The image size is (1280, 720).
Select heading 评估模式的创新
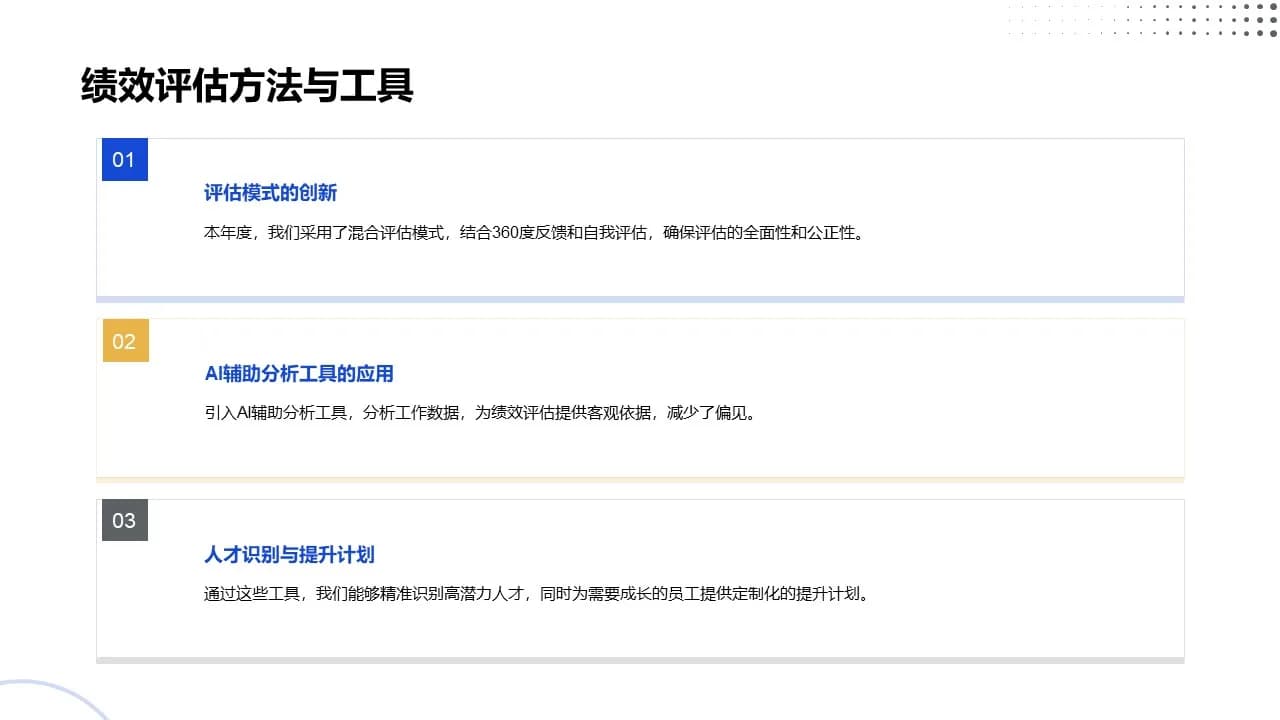271,193
